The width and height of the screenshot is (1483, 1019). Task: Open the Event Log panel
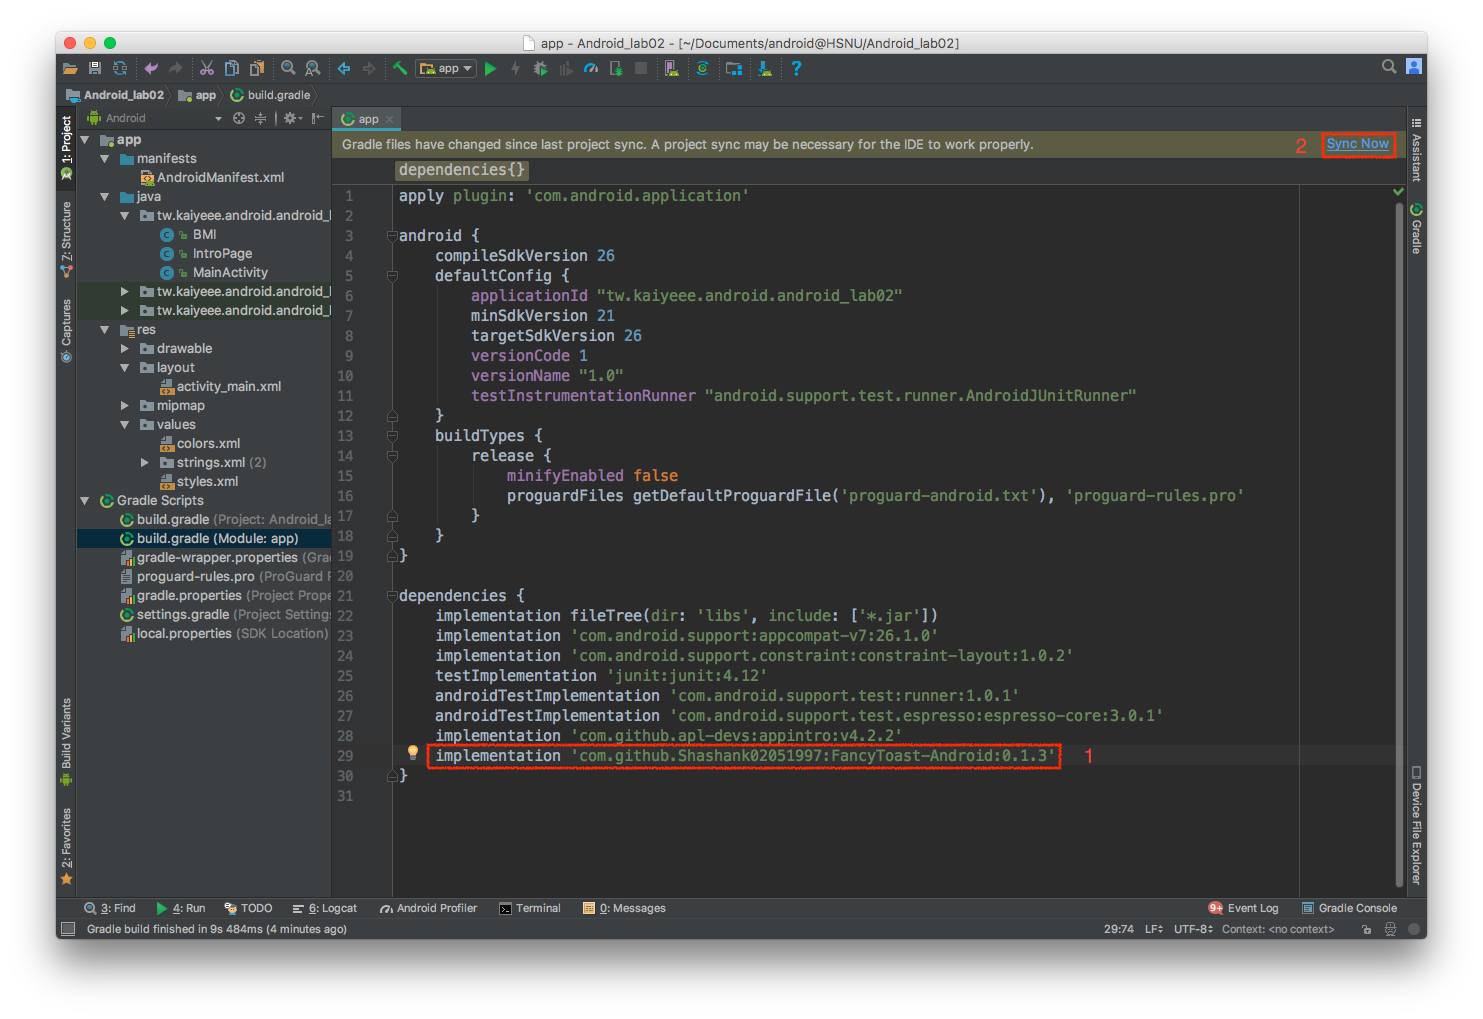click(1243, 908)
